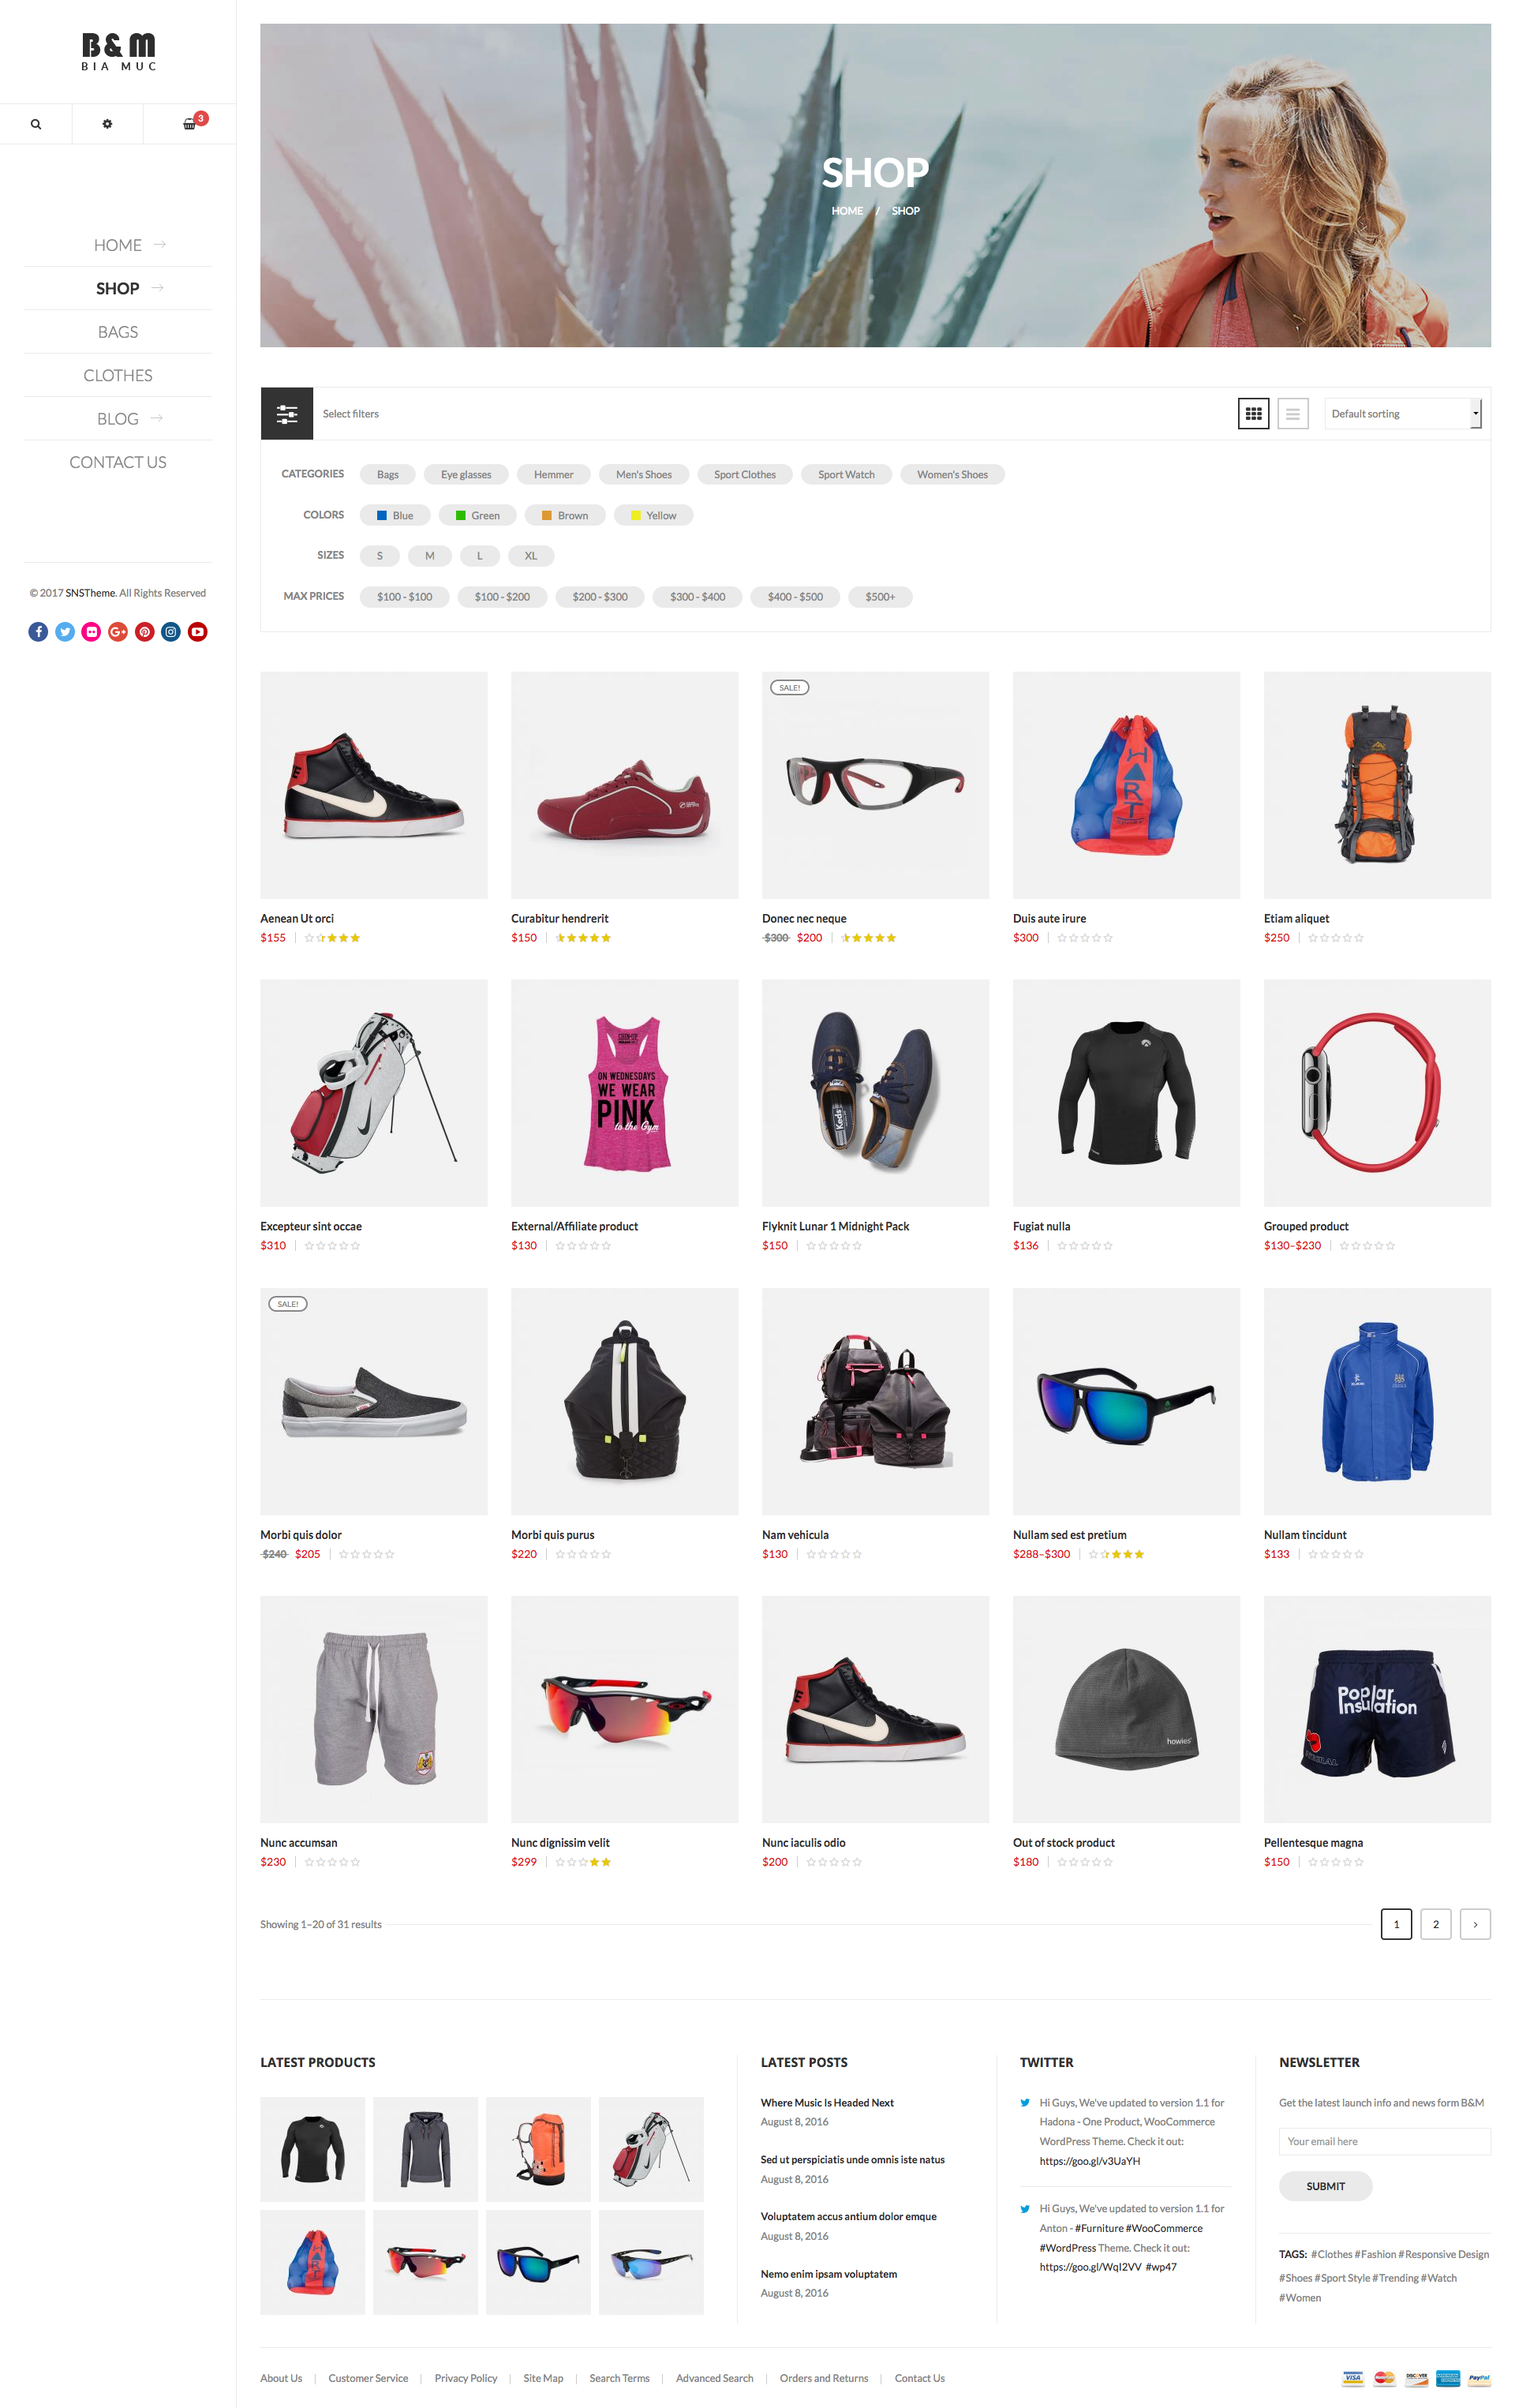The height and width of the screenshot is (2408, 1515).
Task: Visit the Instagram social icon
Action: 171,631
